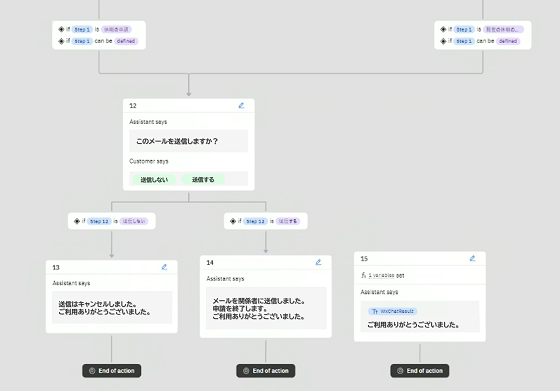
Task: Click the top-left condition box 'step 1 can be defined'
Action: (x=99, y=41)
